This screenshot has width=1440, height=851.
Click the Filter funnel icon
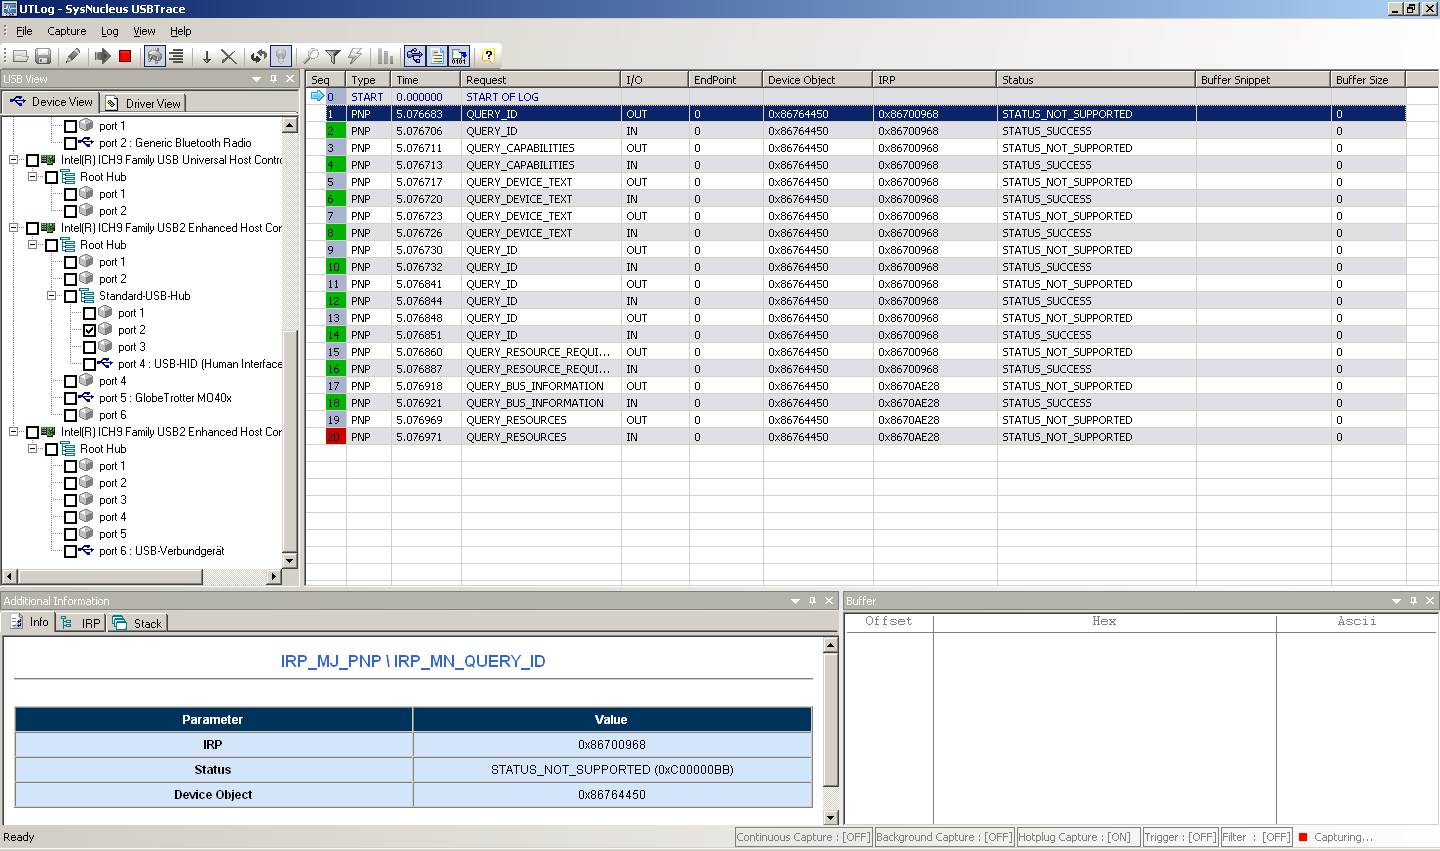333,56
